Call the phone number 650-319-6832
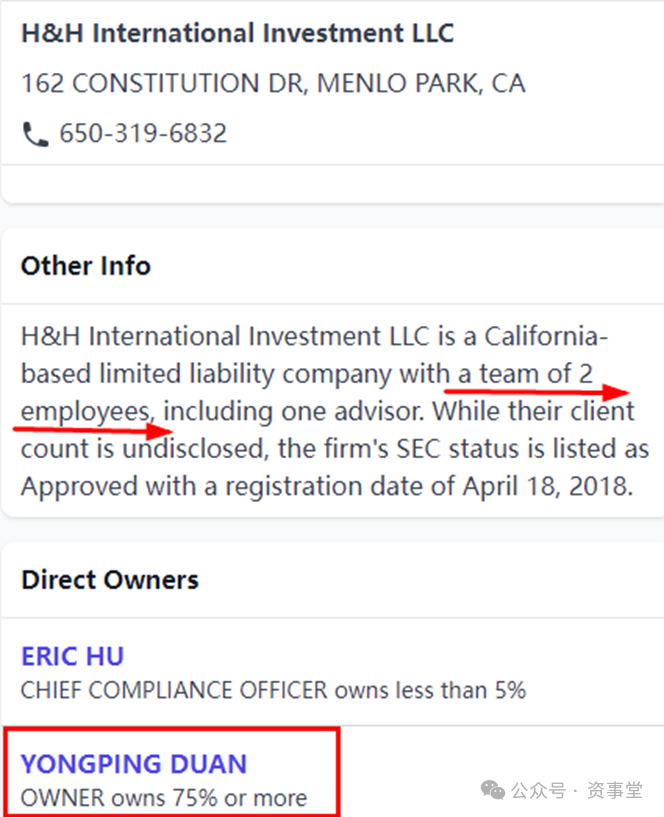 [x=143, y=133]
